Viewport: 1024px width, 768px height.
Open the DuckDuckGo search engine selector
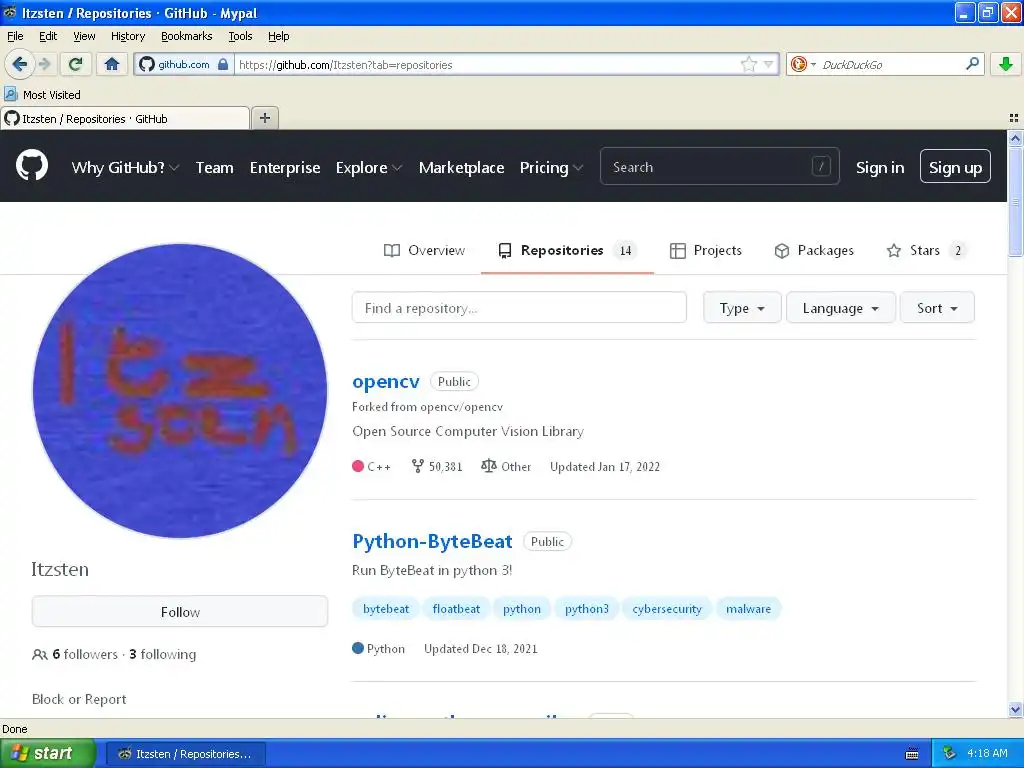click(803, 64)
